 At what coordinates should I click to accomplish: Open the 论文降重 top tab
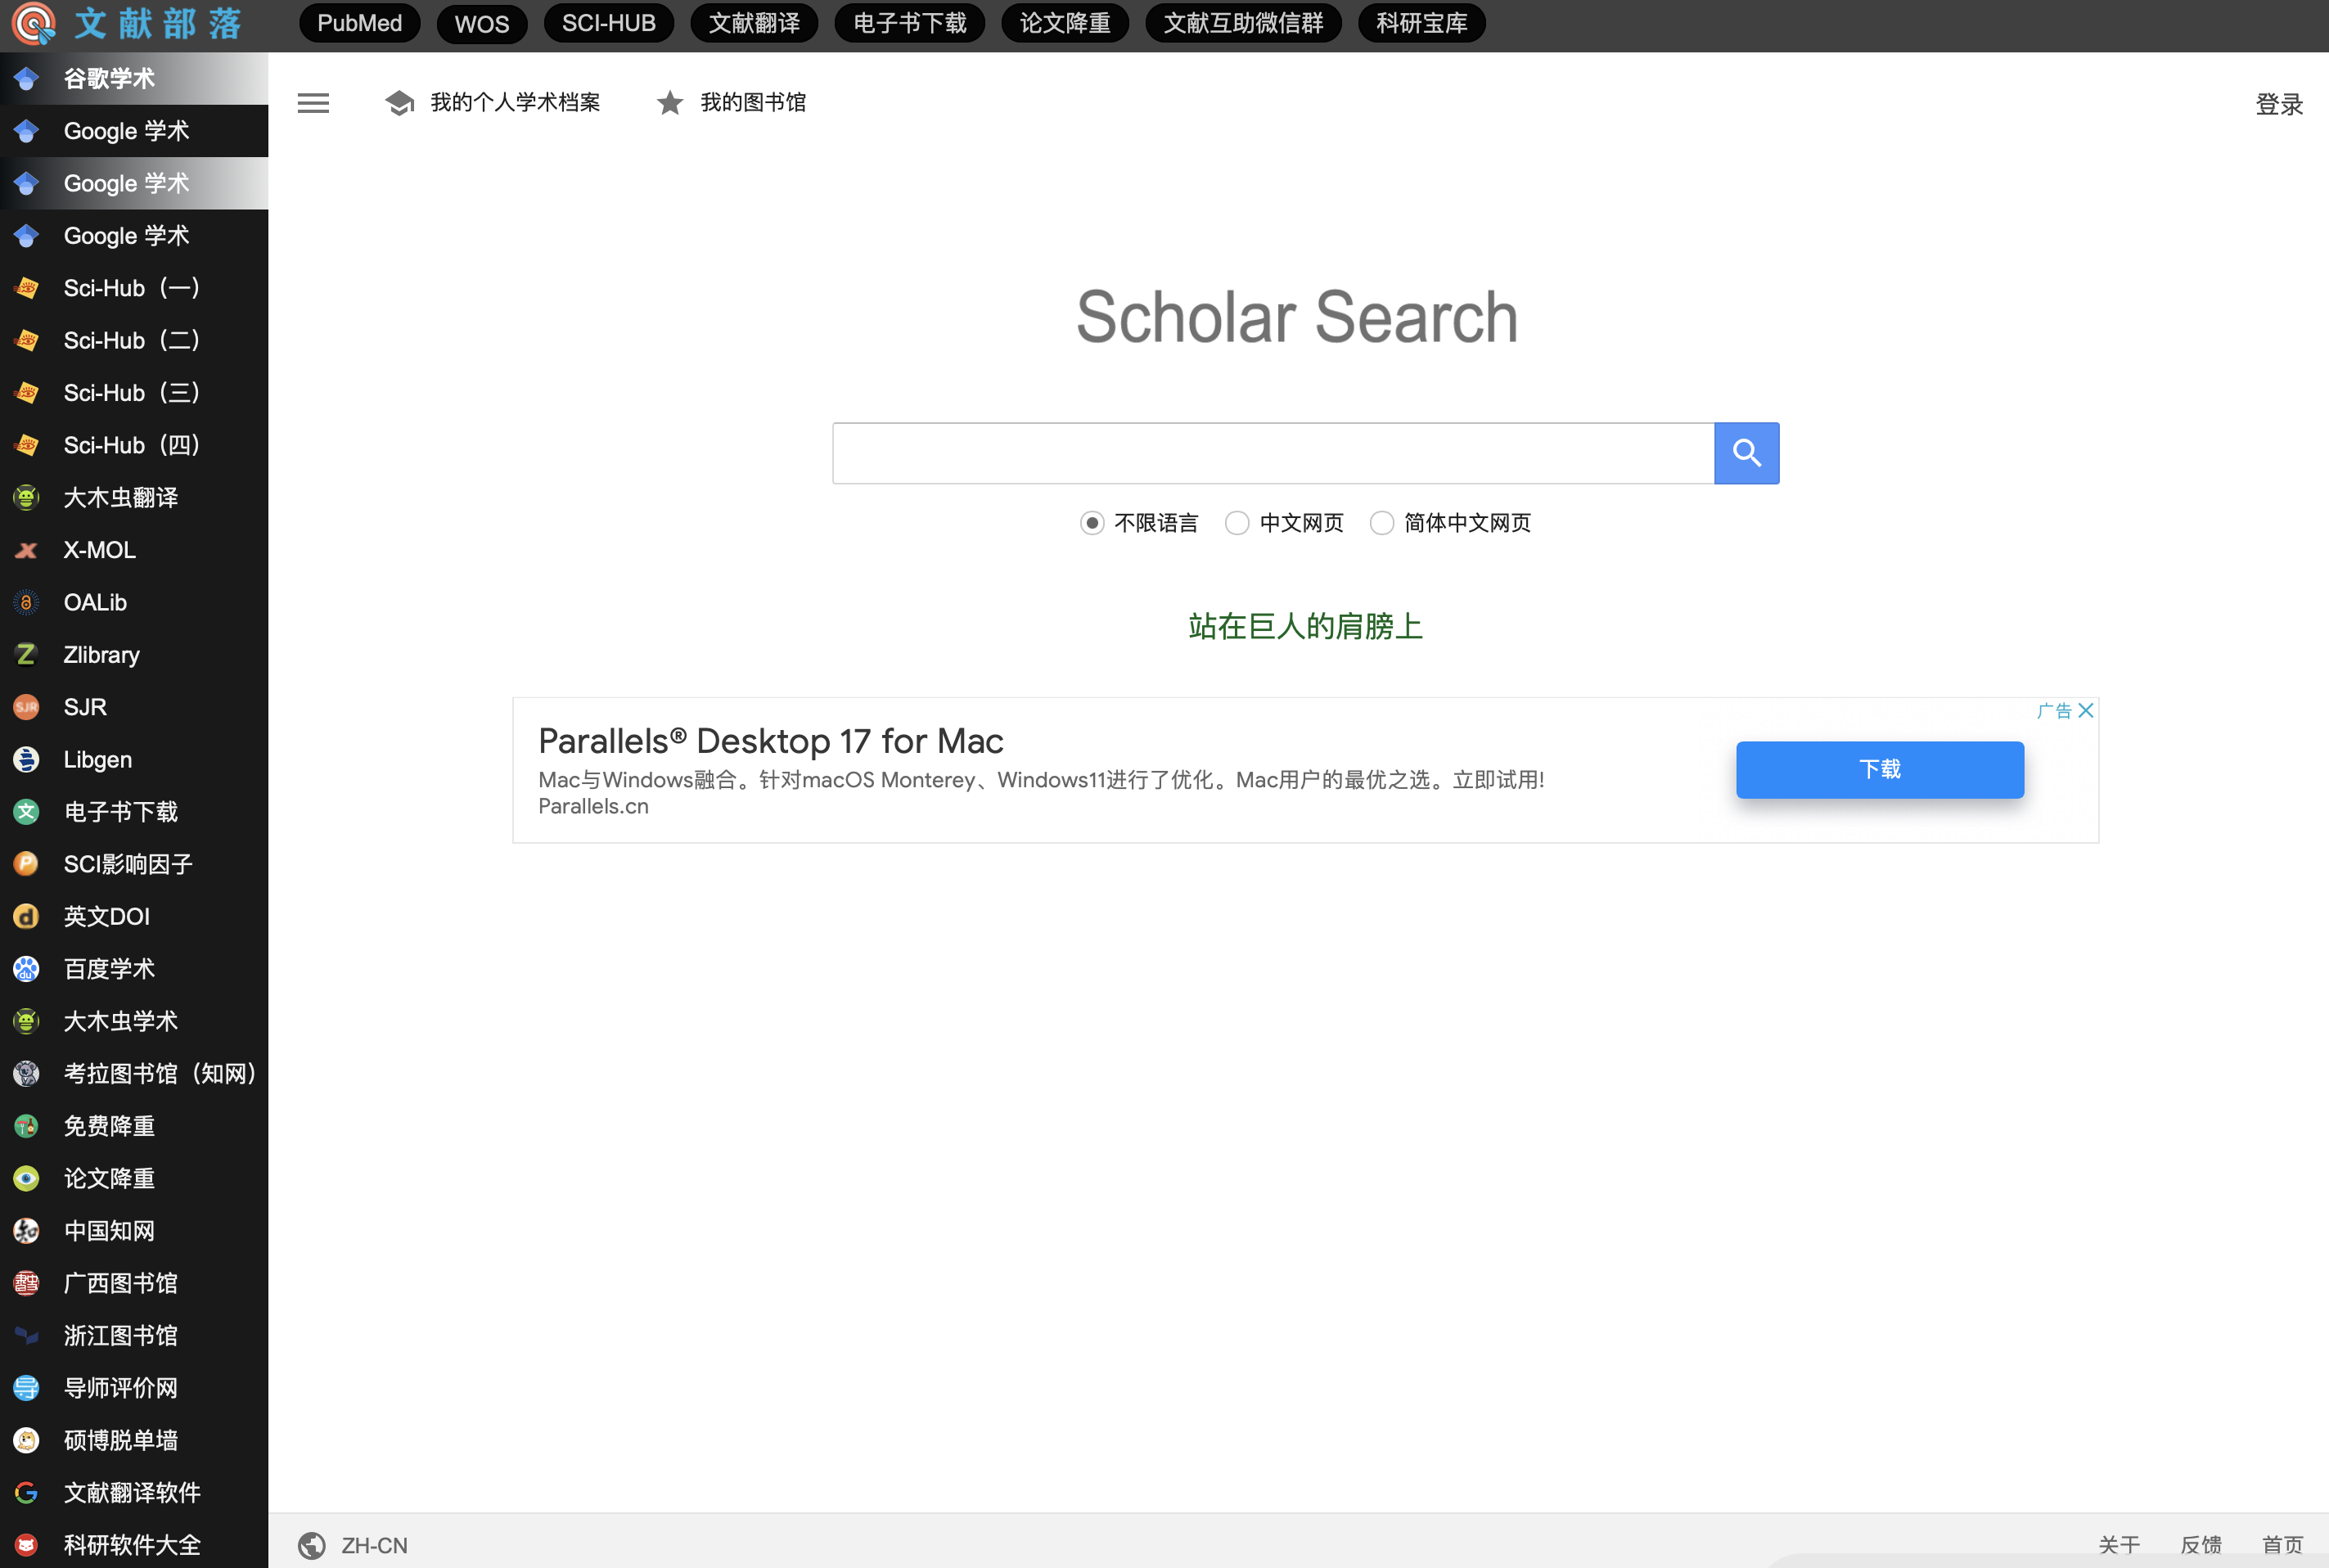point(1065,23)
